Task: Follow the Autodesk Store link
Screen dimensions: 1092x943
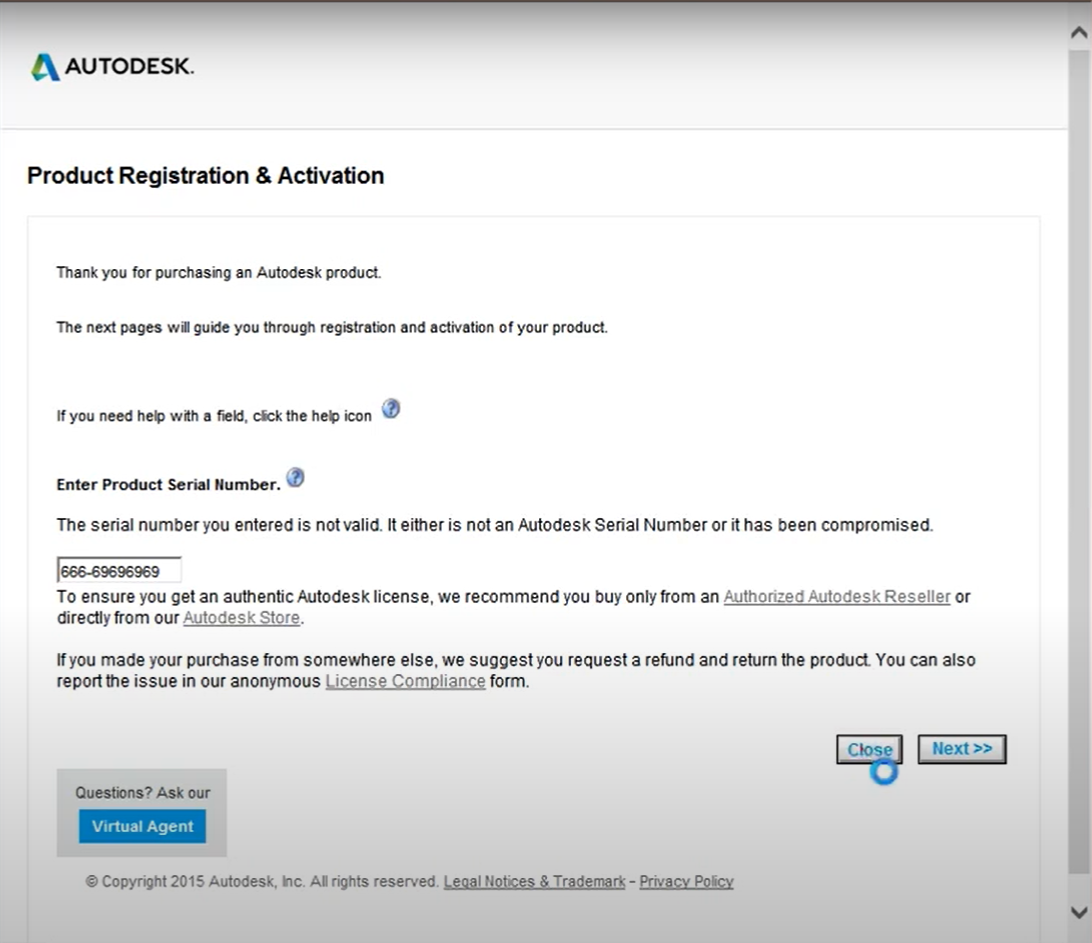Action: 241,618
